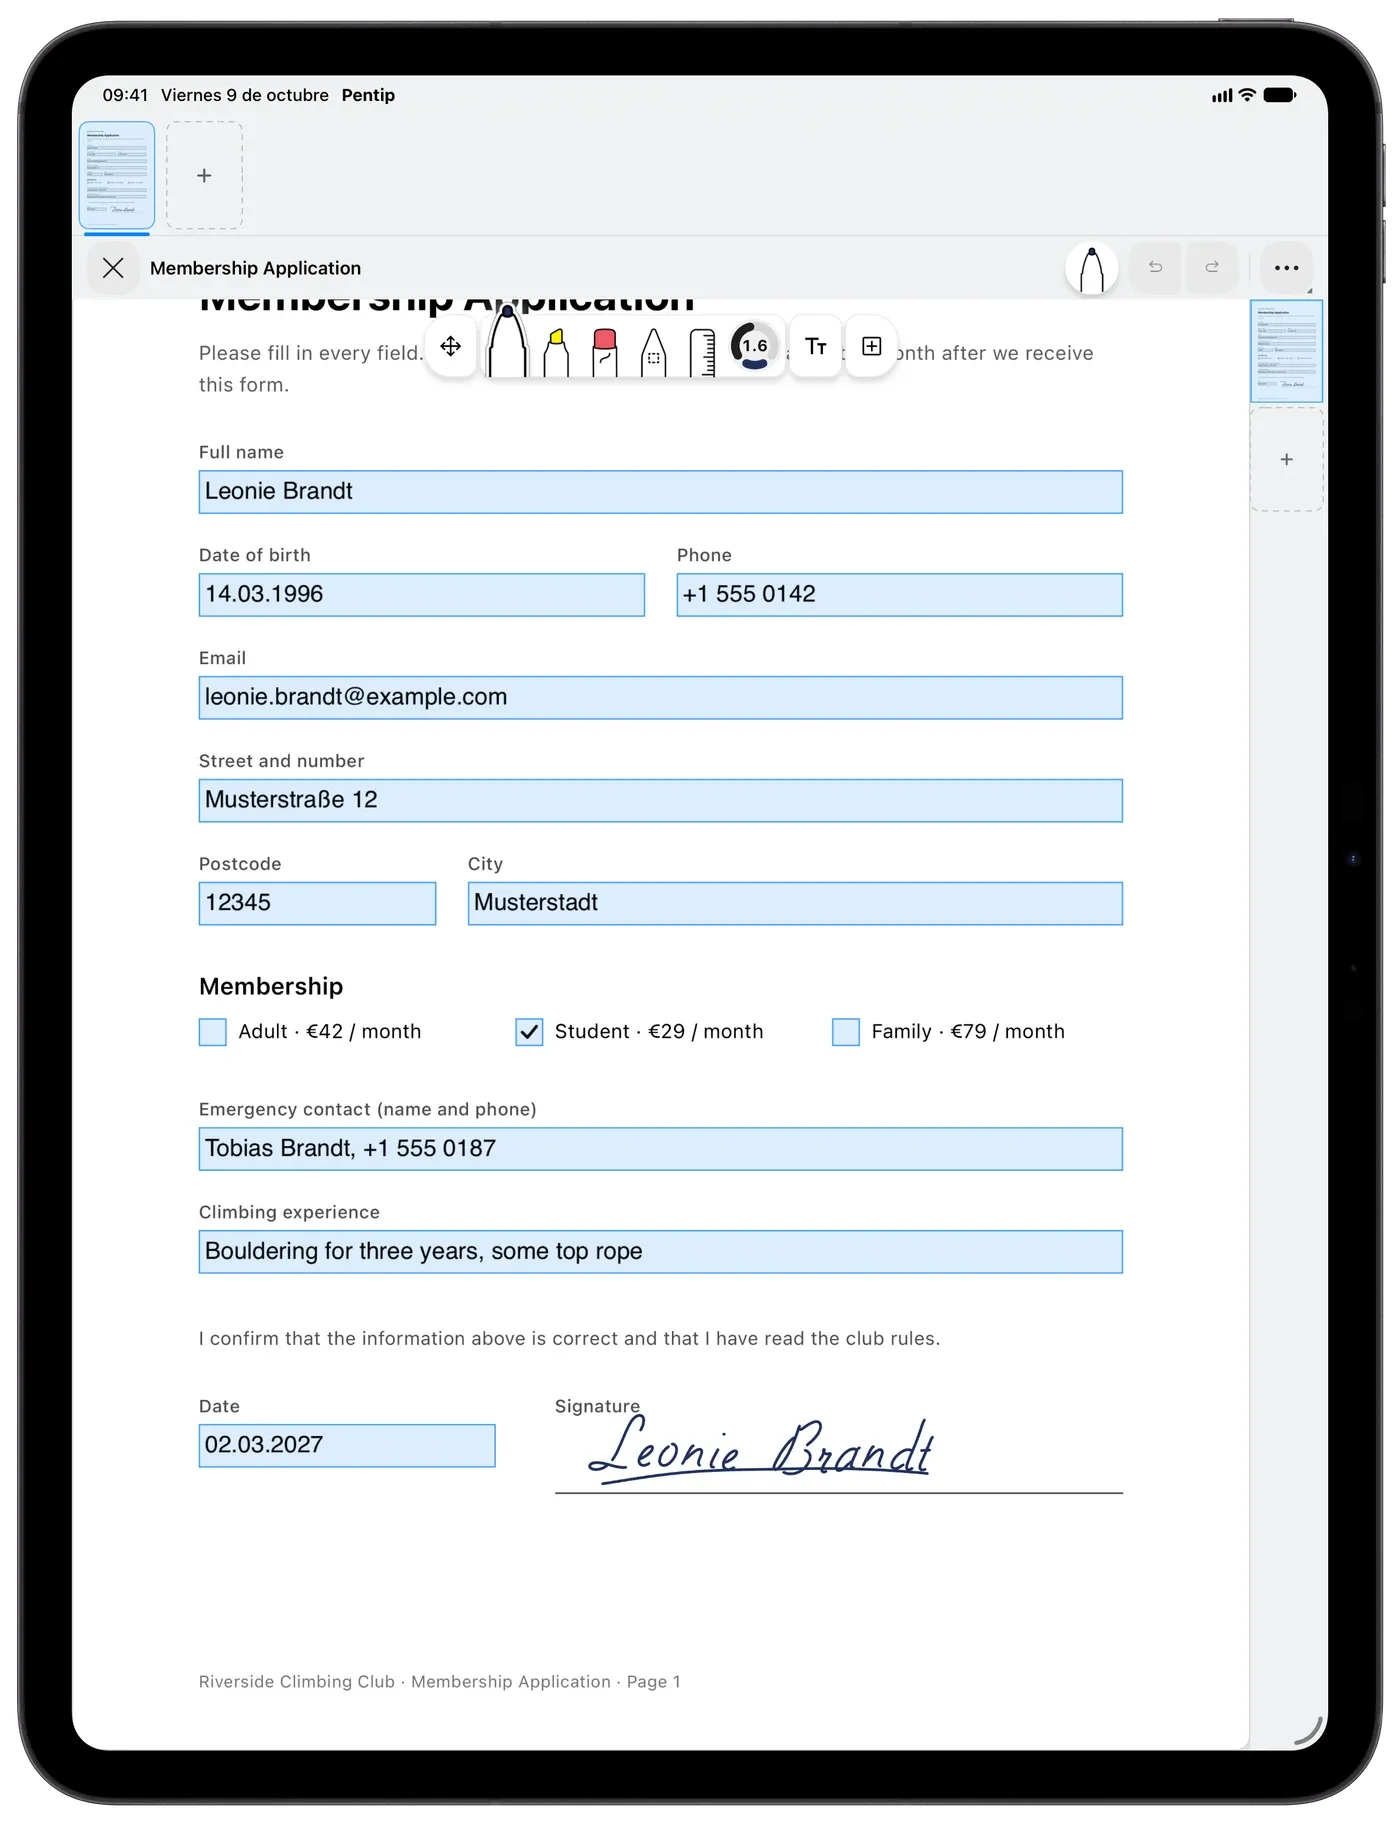Screen dimensions: 1400x1826
Task: Select the red eraser tool
Action: coord(604,352)
